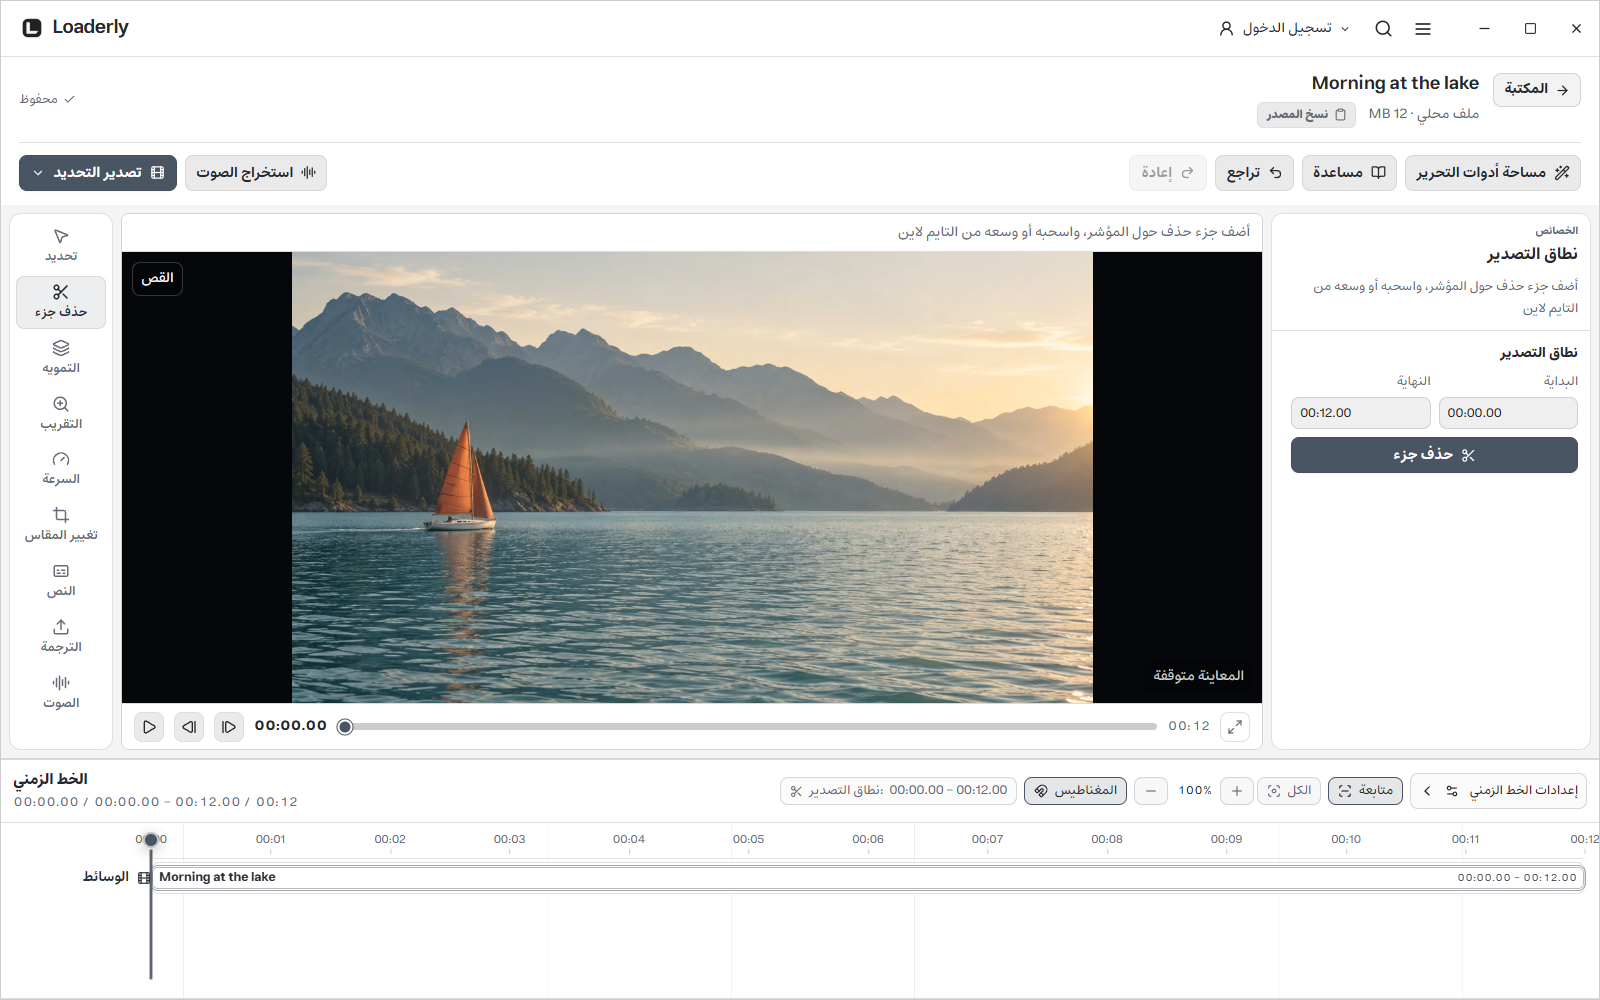The width and height of the screenshot is (1600, 1000).
Task: Open the التقريب zoom tool
Action: pyautogui.click(x=61, y=414)
